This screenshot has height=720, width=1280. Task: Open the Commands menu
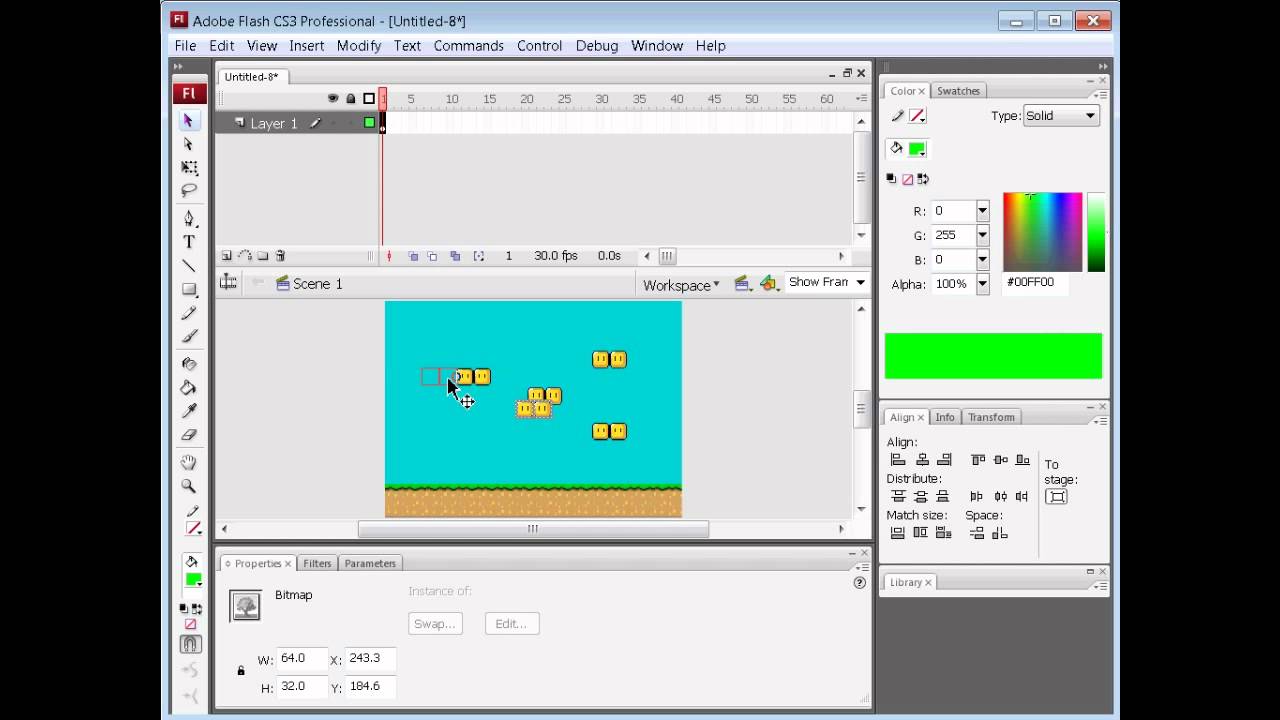[x=469, y=46]
